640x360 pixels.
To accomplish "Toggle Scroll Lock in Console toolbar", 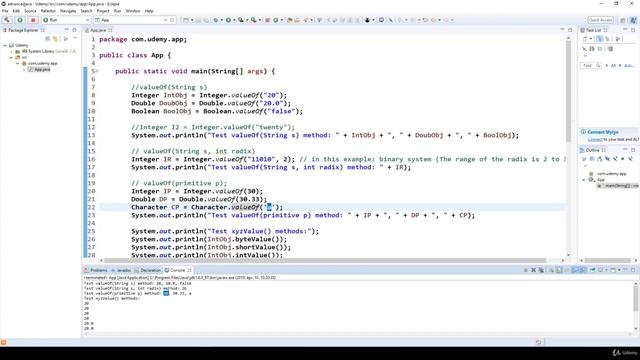I will [559, 270].
